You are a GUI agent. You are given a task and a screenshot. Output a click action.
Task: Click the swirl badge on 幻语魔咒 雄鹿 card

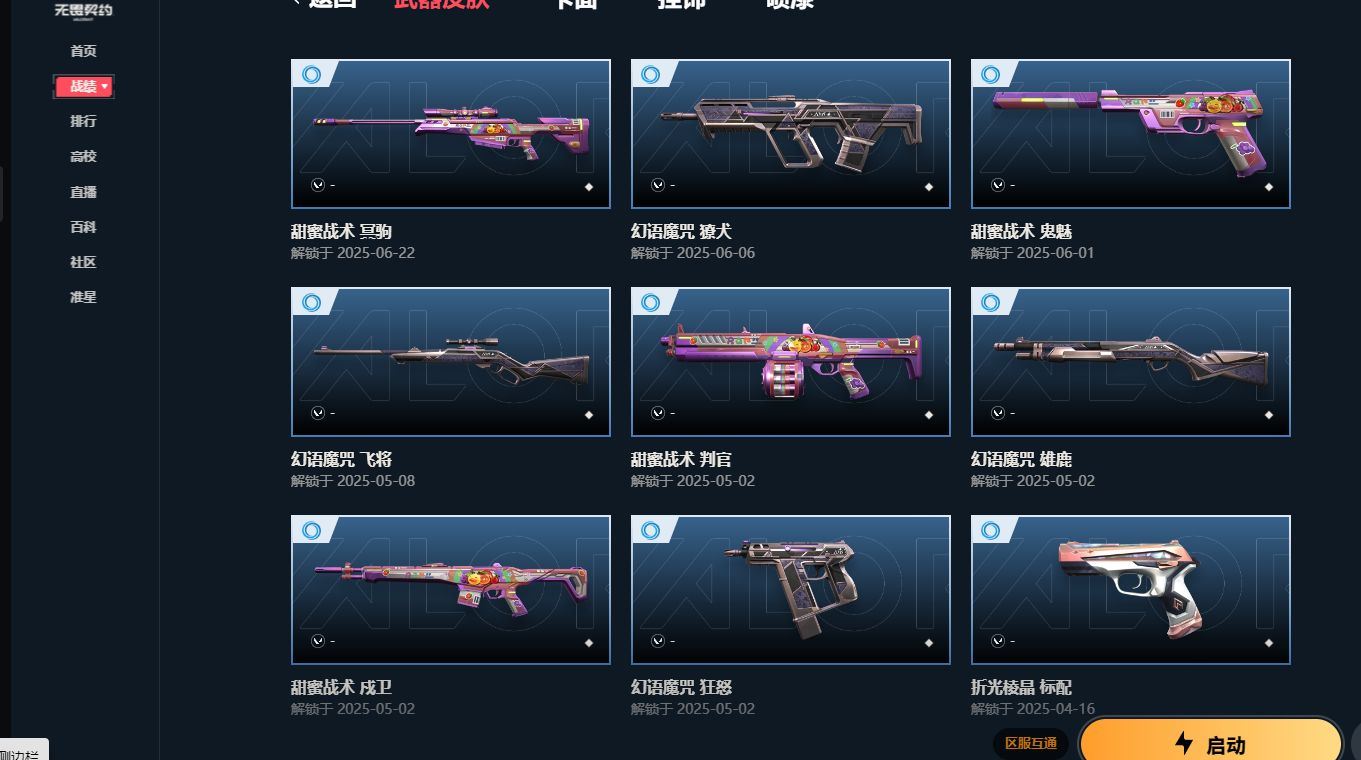pyautogui.click(x=991, y=303)
